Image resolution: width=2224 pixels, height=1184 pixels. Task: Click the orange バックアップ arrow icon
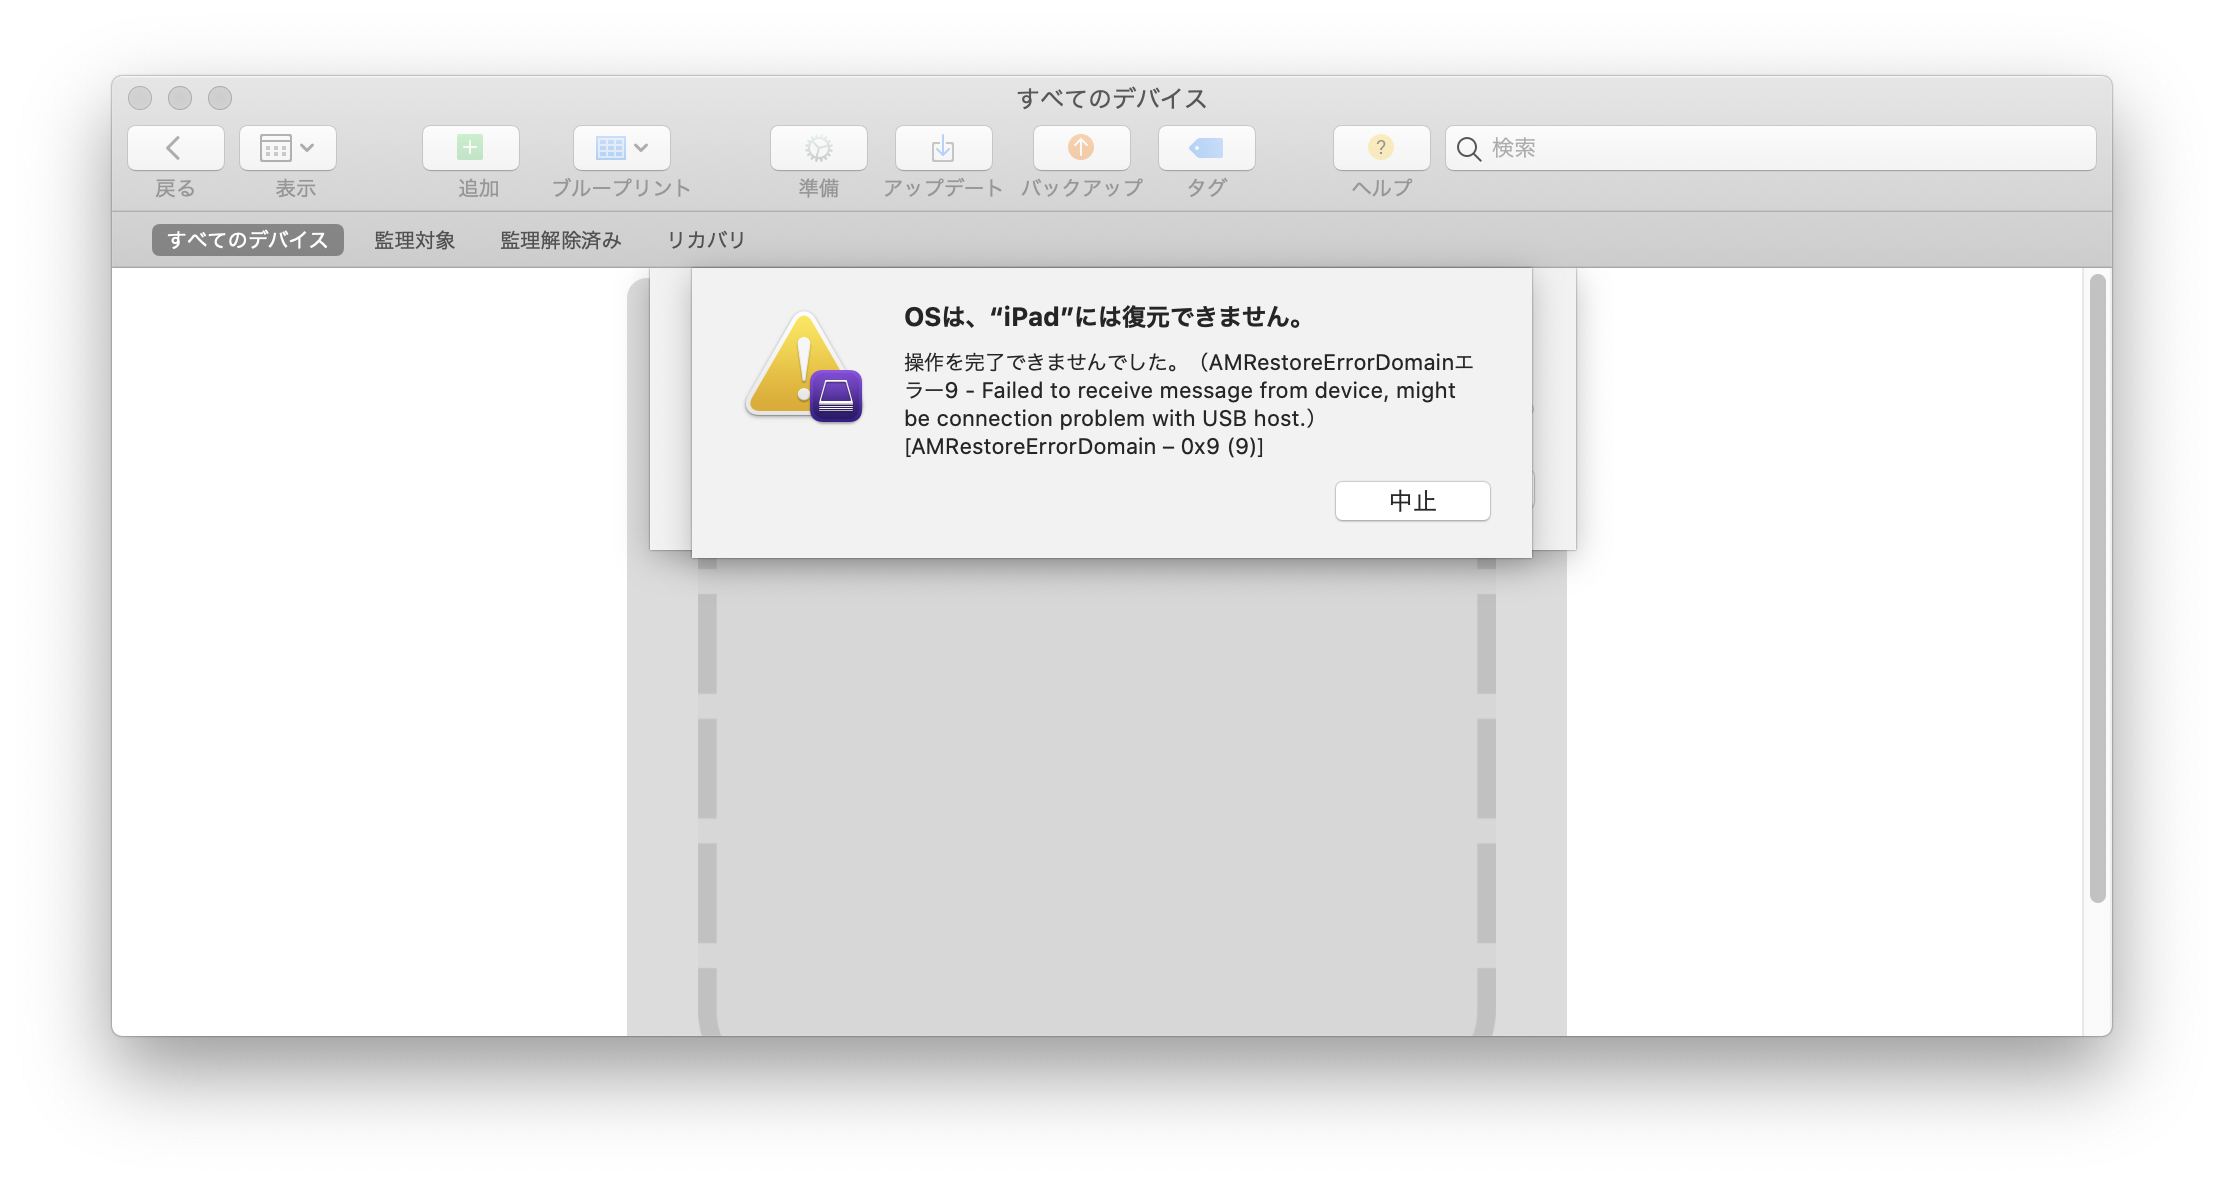click(x=1081, y=148)
